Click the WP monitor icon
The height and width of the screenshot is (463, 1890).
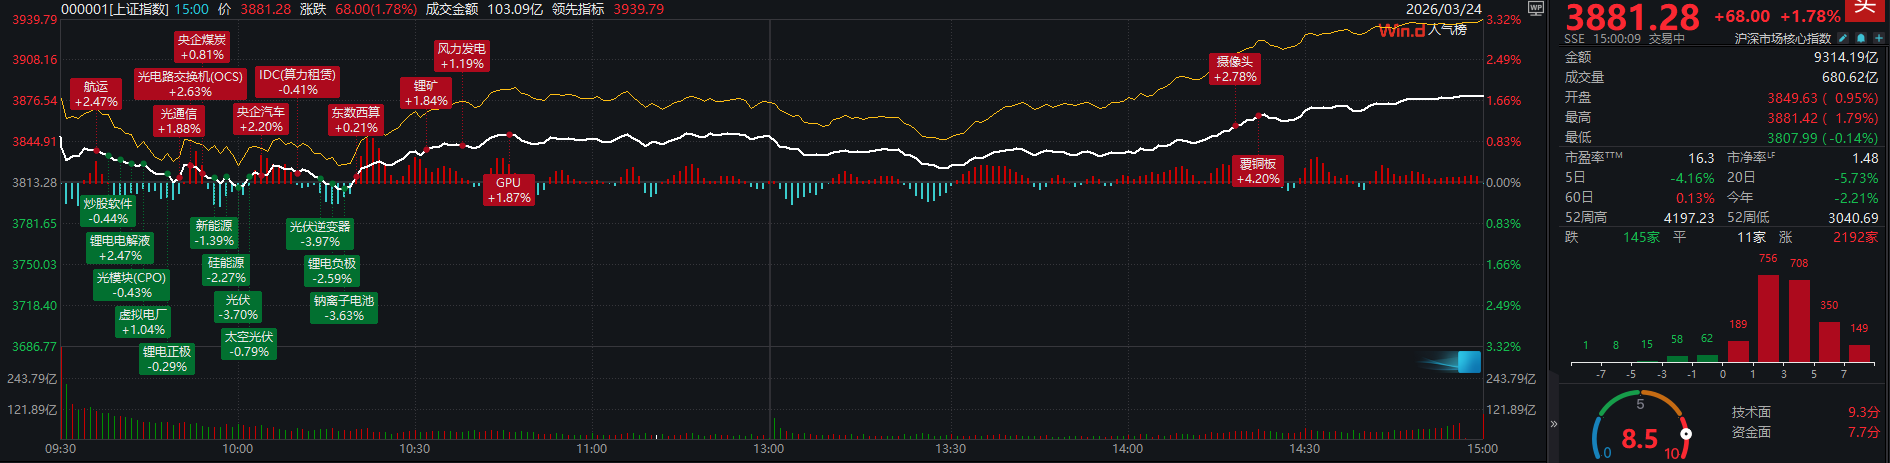click(1536, 8)
